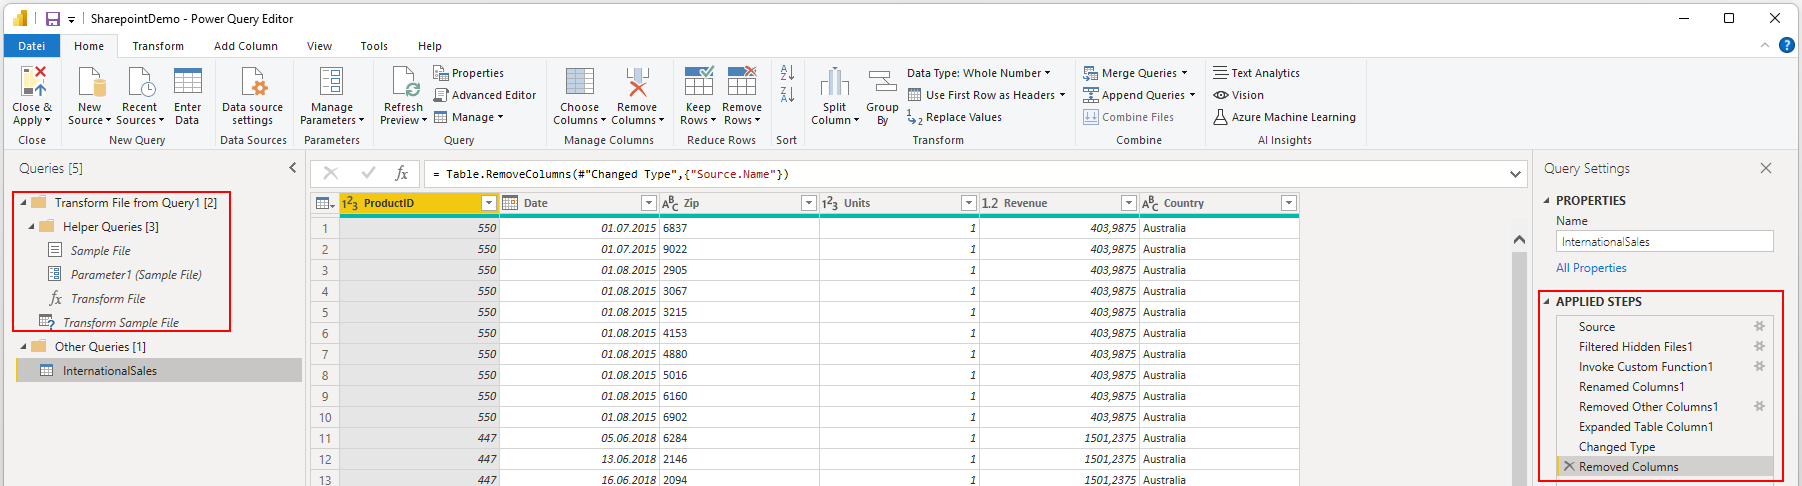Open the Data Type: Whole Number dropdown

click(x=979, y=73)
